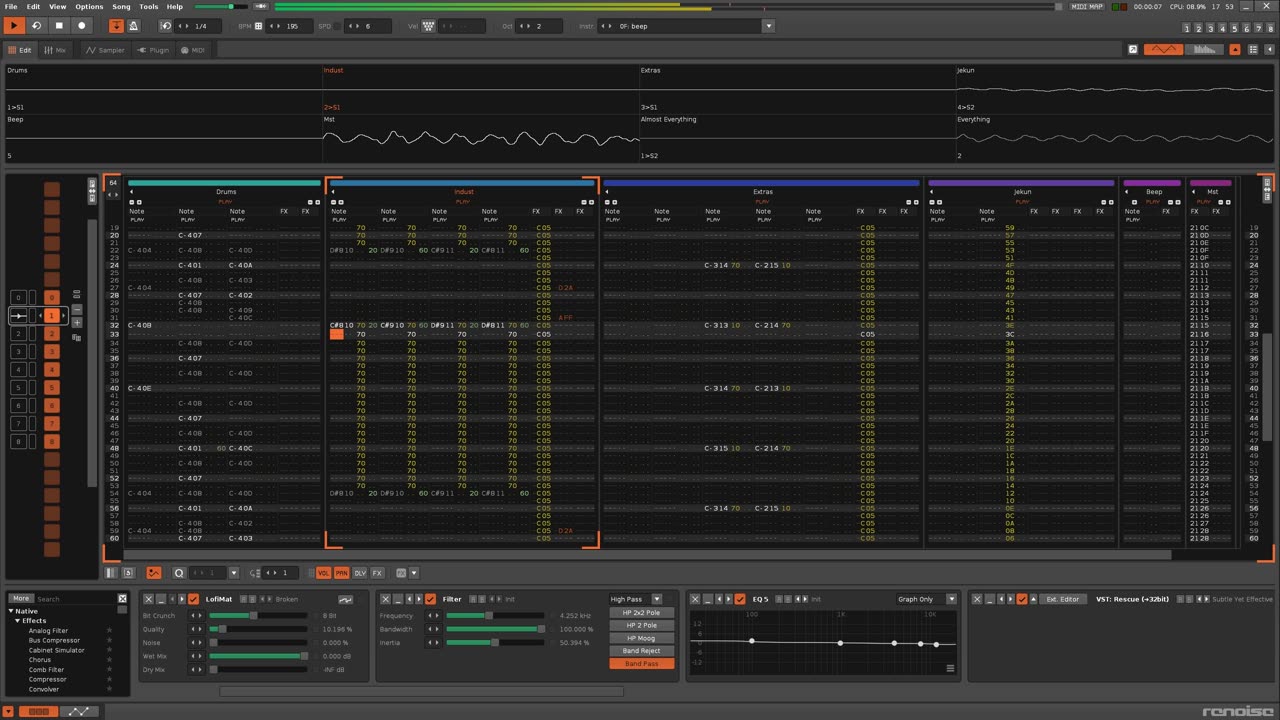
Task: Remove the LofiMat device with X
Action: click(147, 599)
